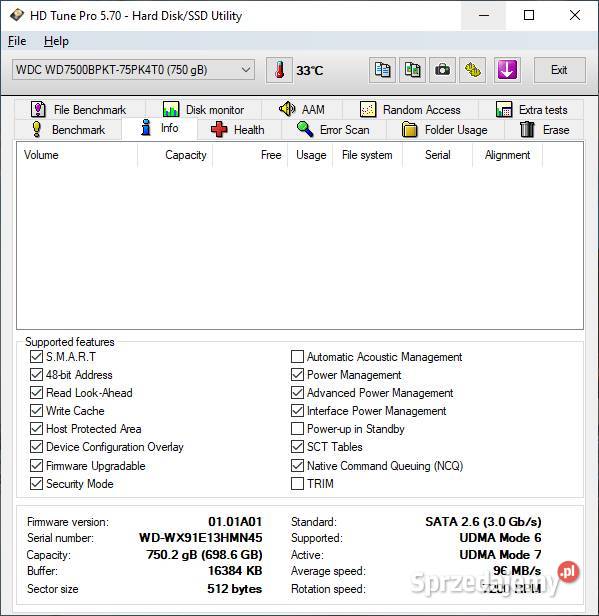Viewport: 599px width, 616px height.
Task: Toggle 48-bit Address checkbox
Action: 36,374
